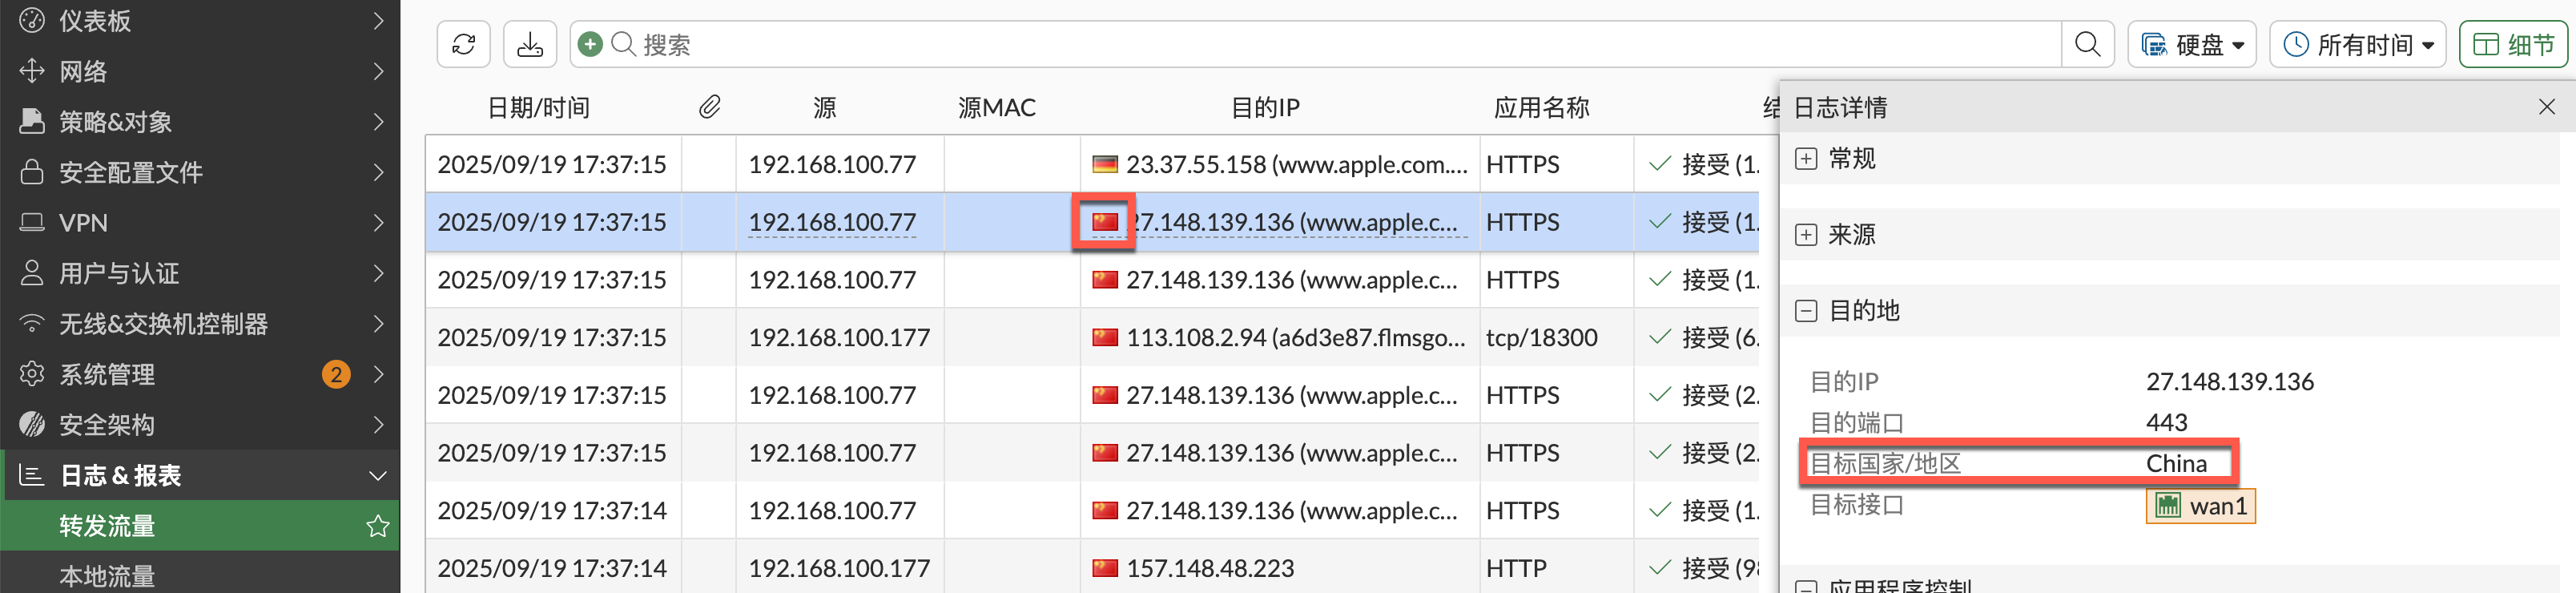
Task: Select 转发流量 submenu item
Action: pyautogui.click(x=200, y=526)
